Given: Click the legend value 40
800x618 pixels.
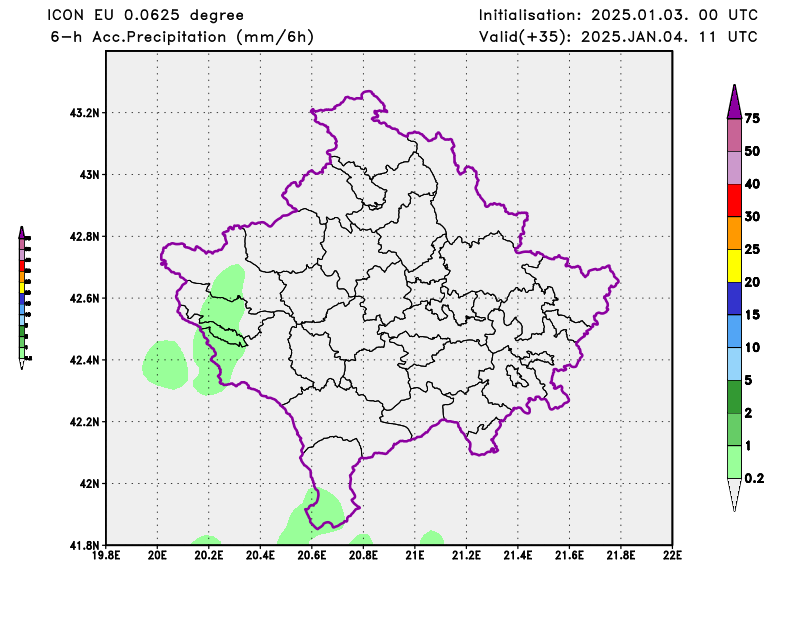Looking at the screenshot, I should tap(752, 184).
